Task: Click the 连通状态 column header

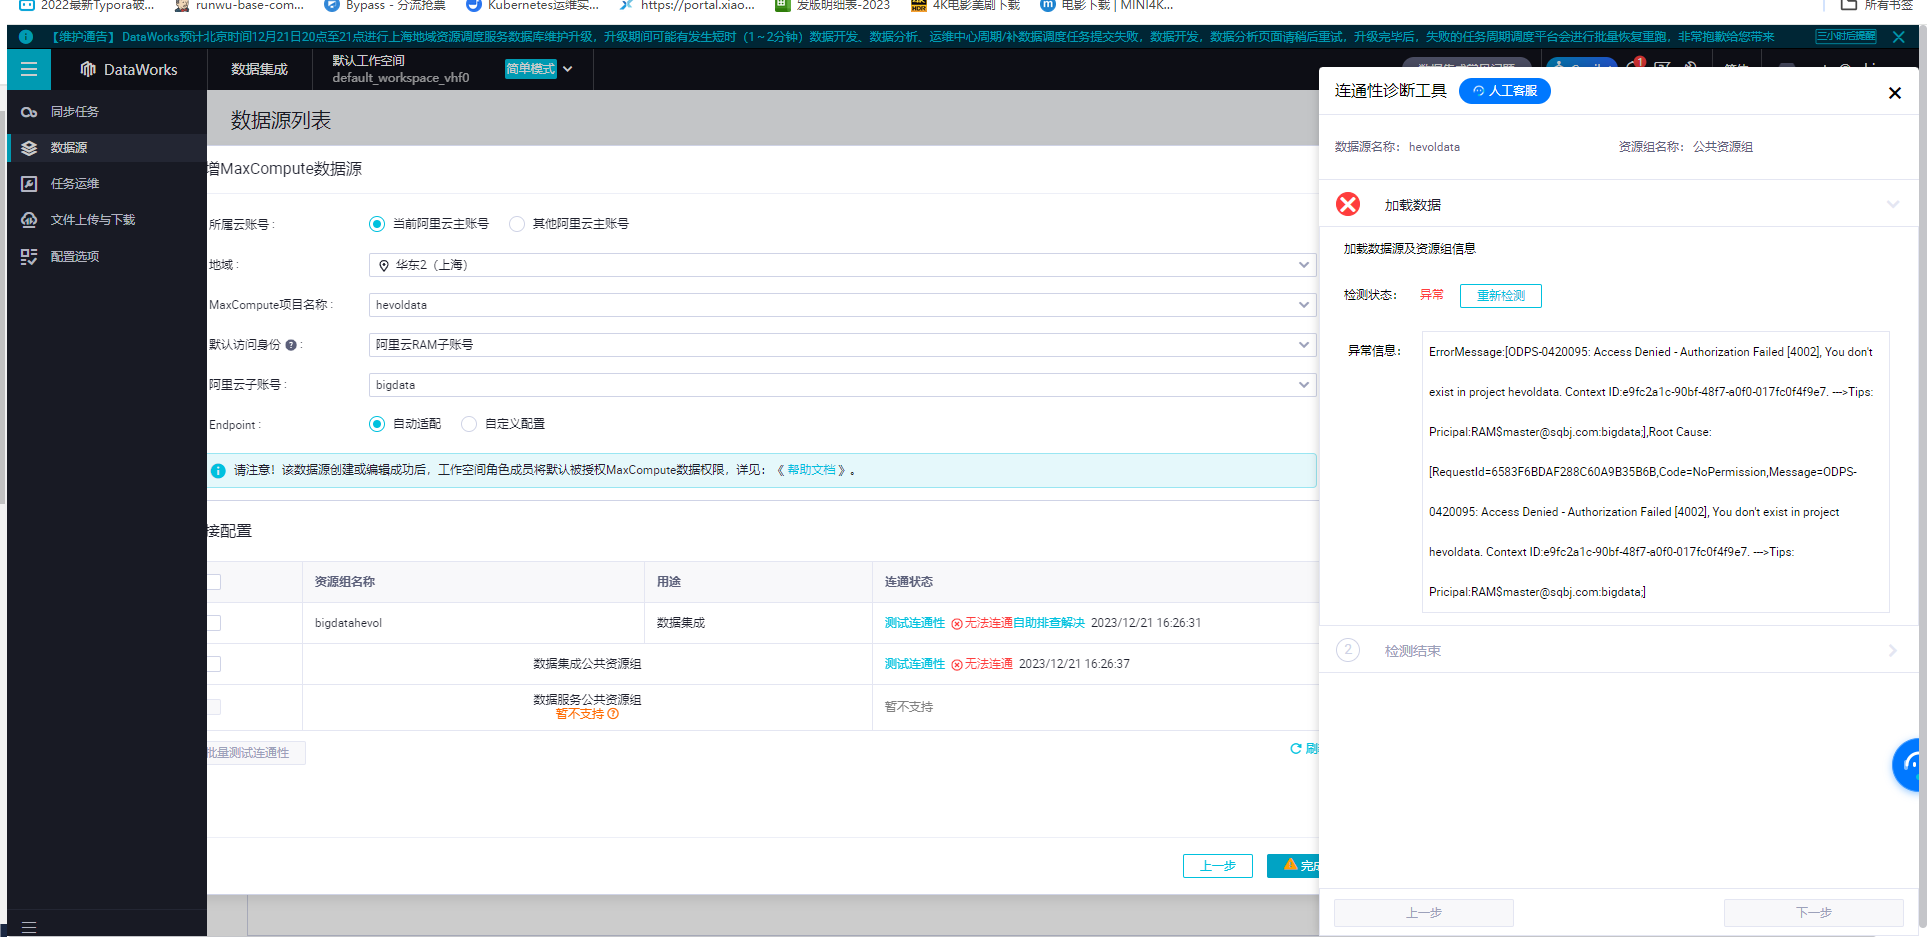Action: click(909, 582)
